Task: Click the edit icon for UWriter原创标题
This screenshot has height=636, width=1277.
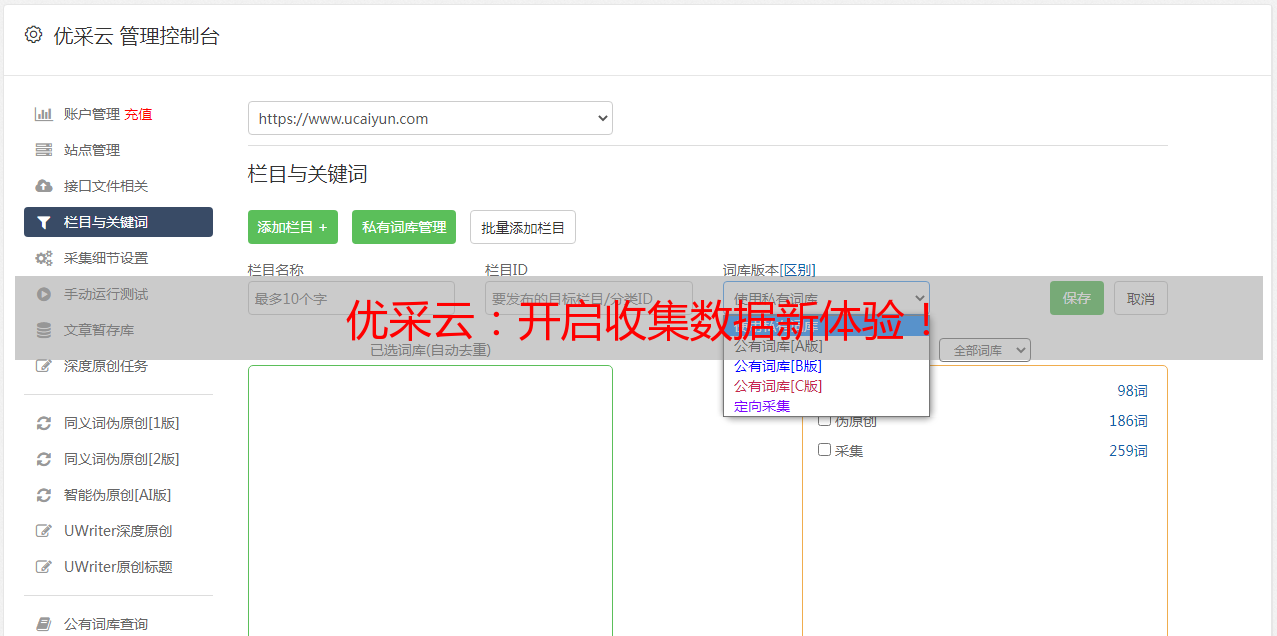Action: click(x=43, y=567)
